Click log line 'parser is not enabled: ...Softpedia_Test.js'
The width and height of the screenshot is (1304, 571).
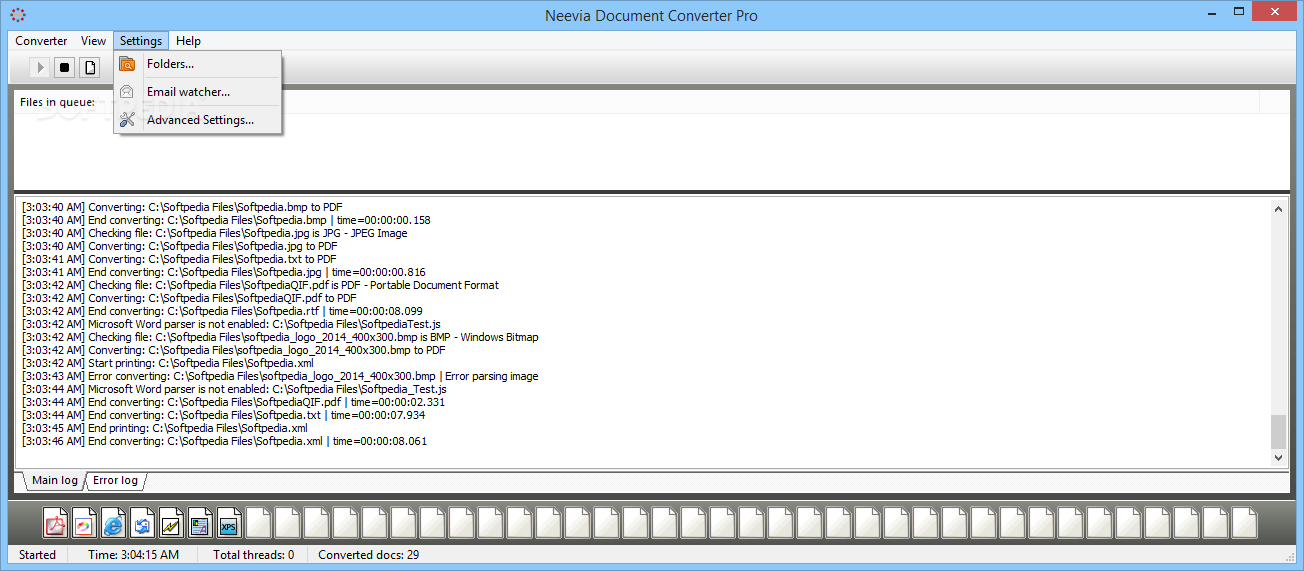pos(233,389)
